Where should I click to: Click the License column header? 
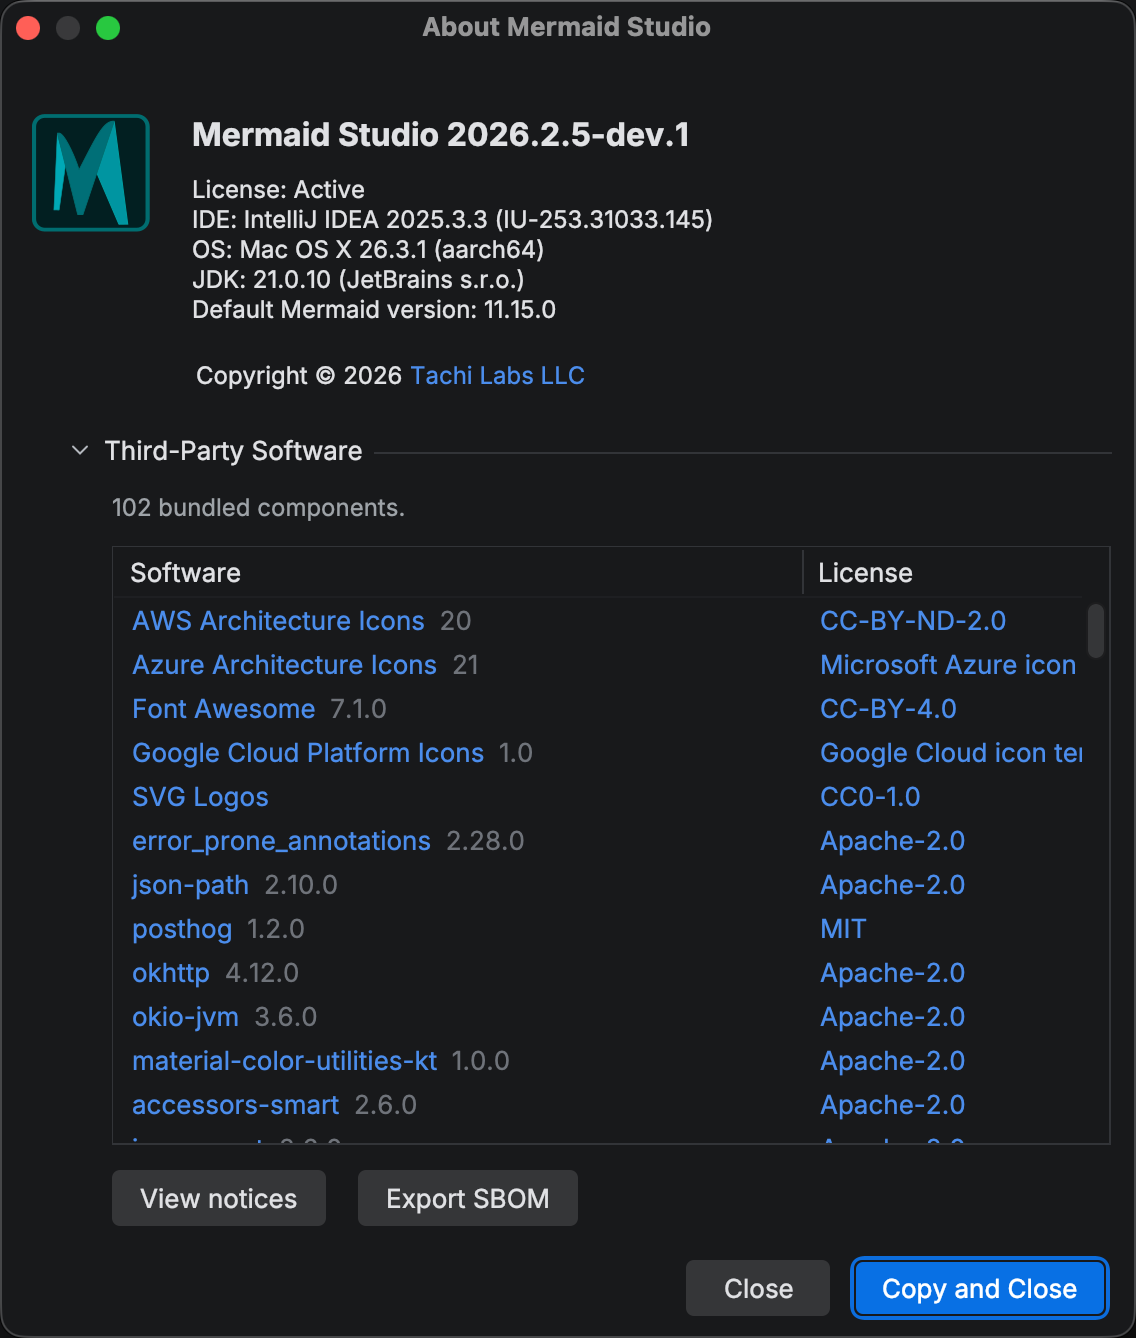point(956,573)
